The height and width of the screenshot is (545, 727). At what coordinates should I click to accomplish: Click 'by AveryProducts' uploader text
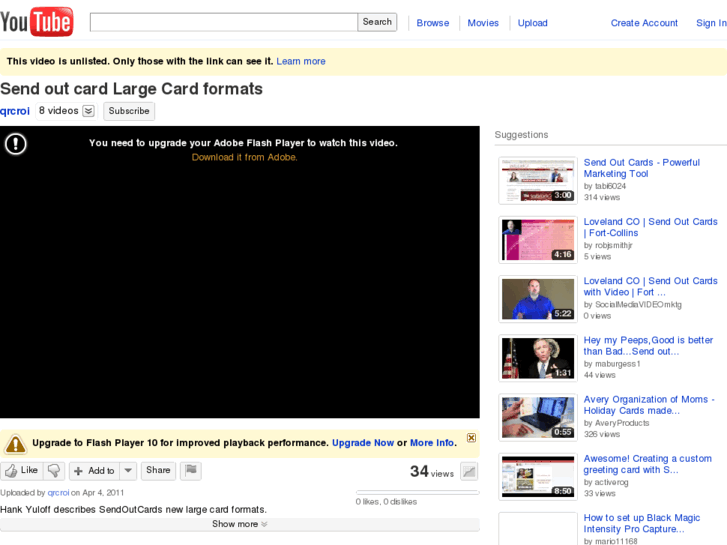pyautogui.click(x=616, y=423)
